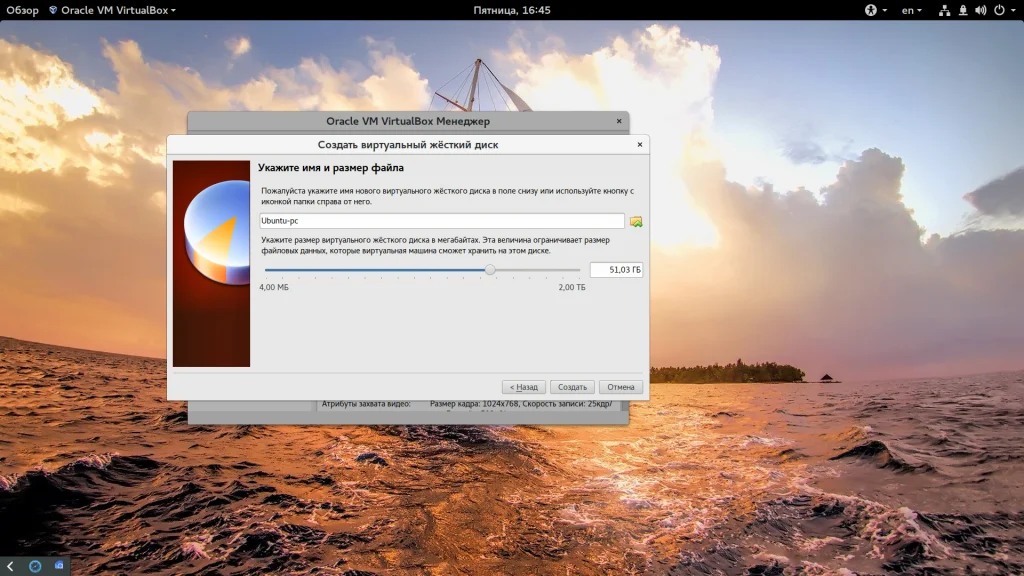Click the 51,03 ГБ size field
This screenshot has height=576, width=1024.
click(x=616, y=270)
